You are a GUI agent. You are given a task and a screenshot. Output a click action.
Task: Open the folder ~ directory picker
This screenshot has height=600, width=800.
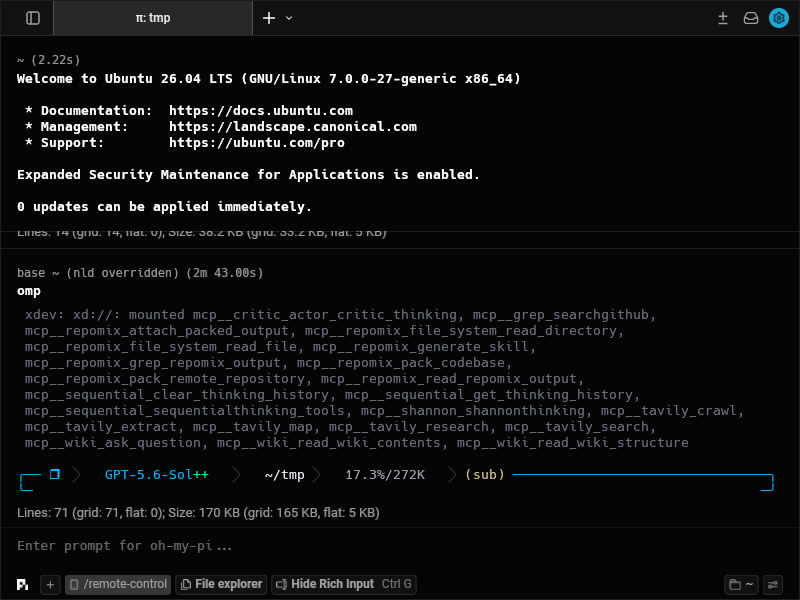tap(741, 585)
